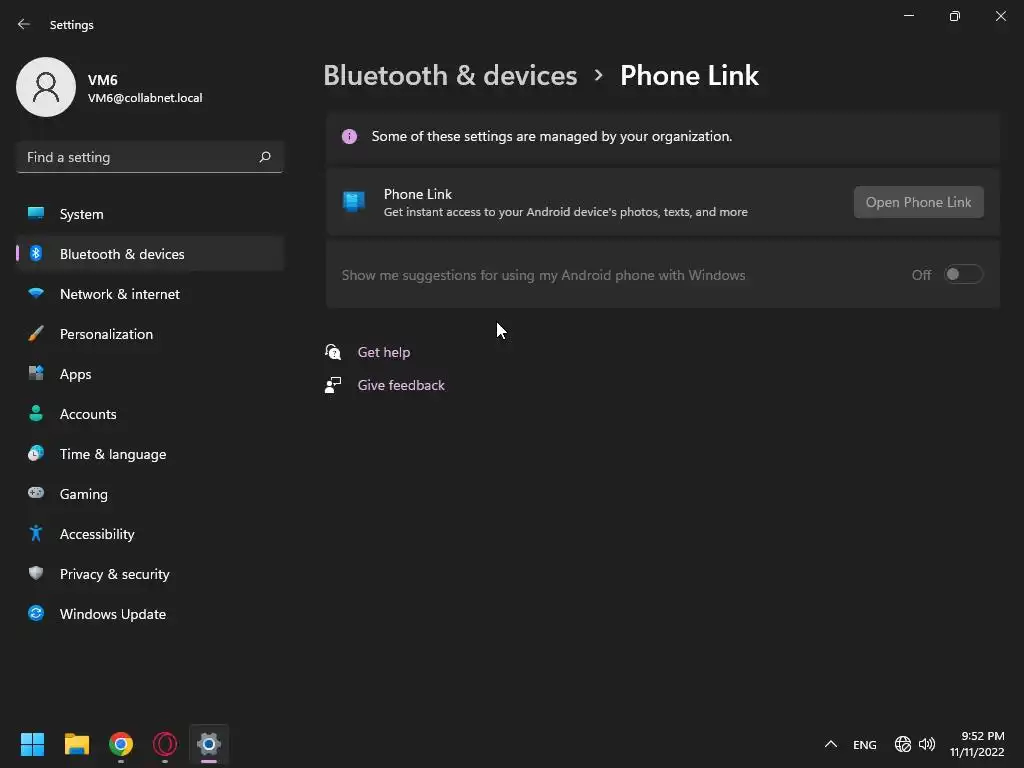Viewport: 1024px width, 768px height.
Task: Open Chrome from the taskbar
Action: [121, 744]
